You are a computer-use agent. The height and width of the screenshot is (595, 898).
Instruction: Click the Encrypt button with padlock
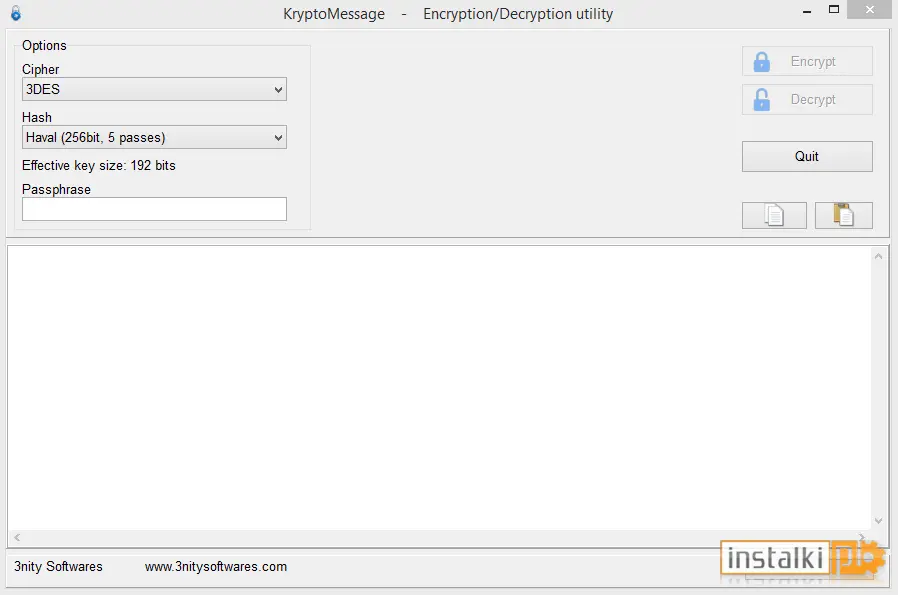tap(807, 61)
